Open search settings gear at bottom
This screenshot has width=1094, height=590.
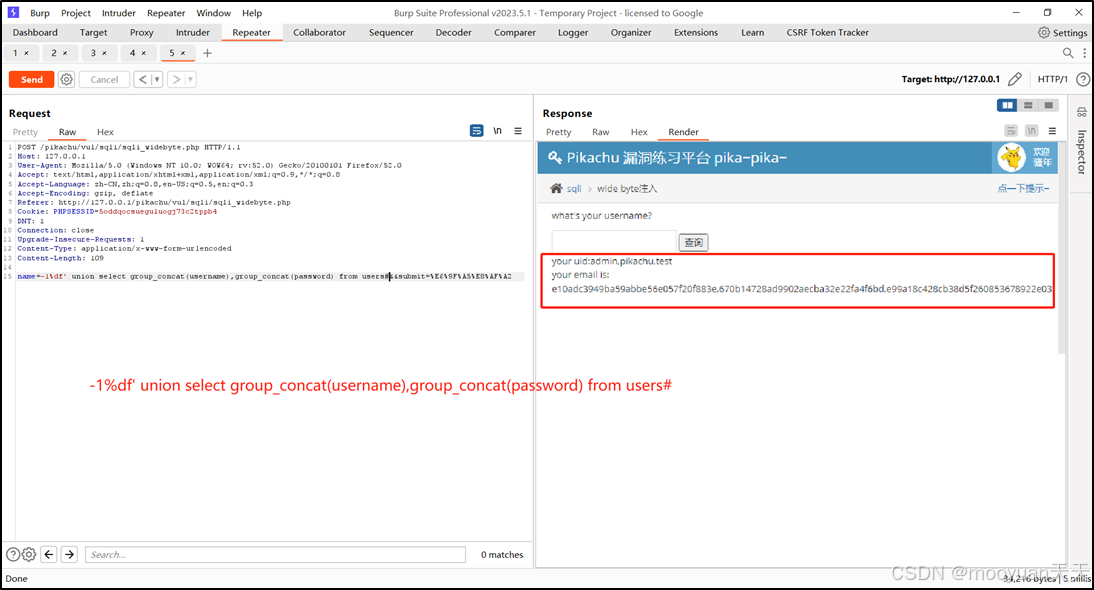coord(29,554)
